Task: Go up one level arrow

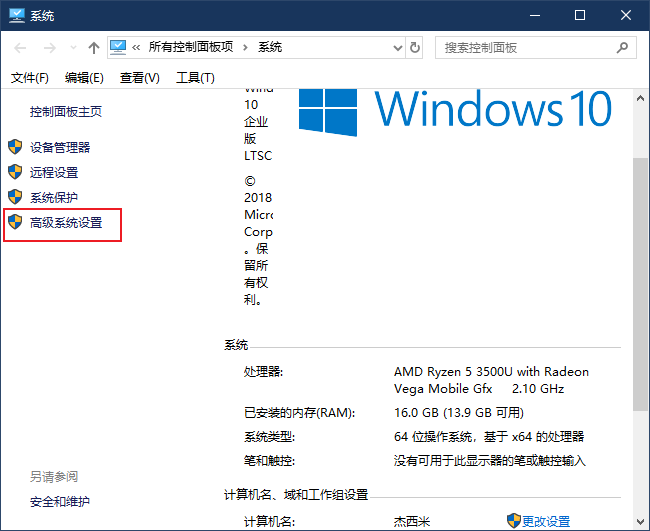Action: [x=94, y=48]
